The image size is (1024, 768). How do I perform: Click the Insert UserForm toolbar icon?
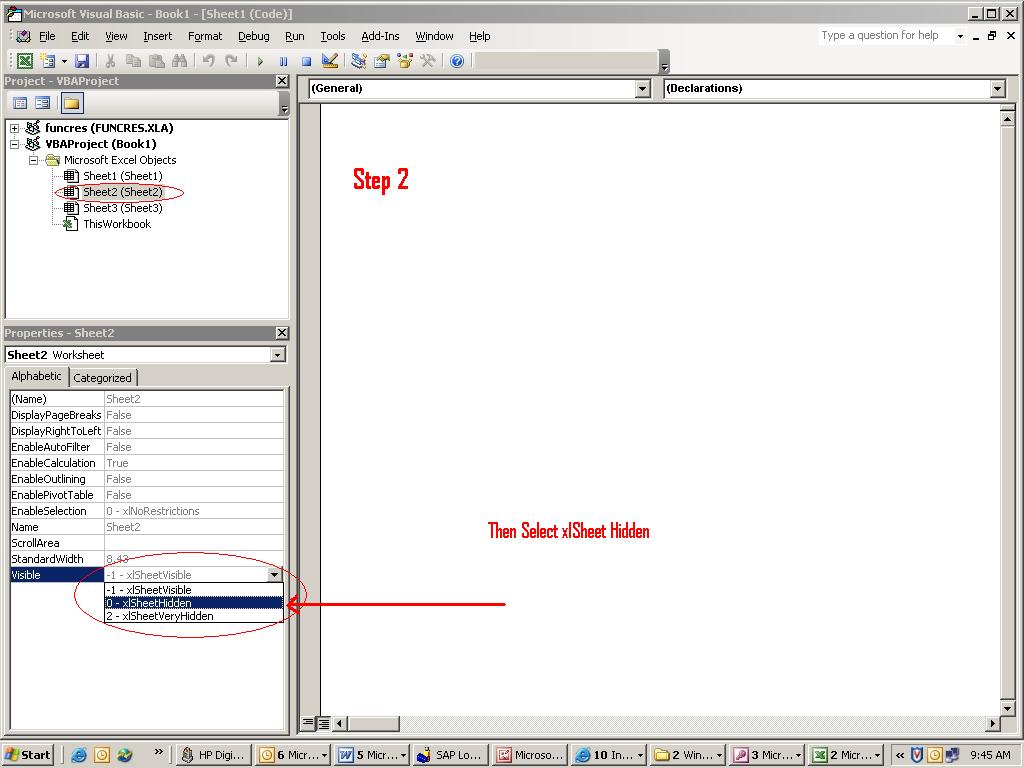[x=47, y=61]
